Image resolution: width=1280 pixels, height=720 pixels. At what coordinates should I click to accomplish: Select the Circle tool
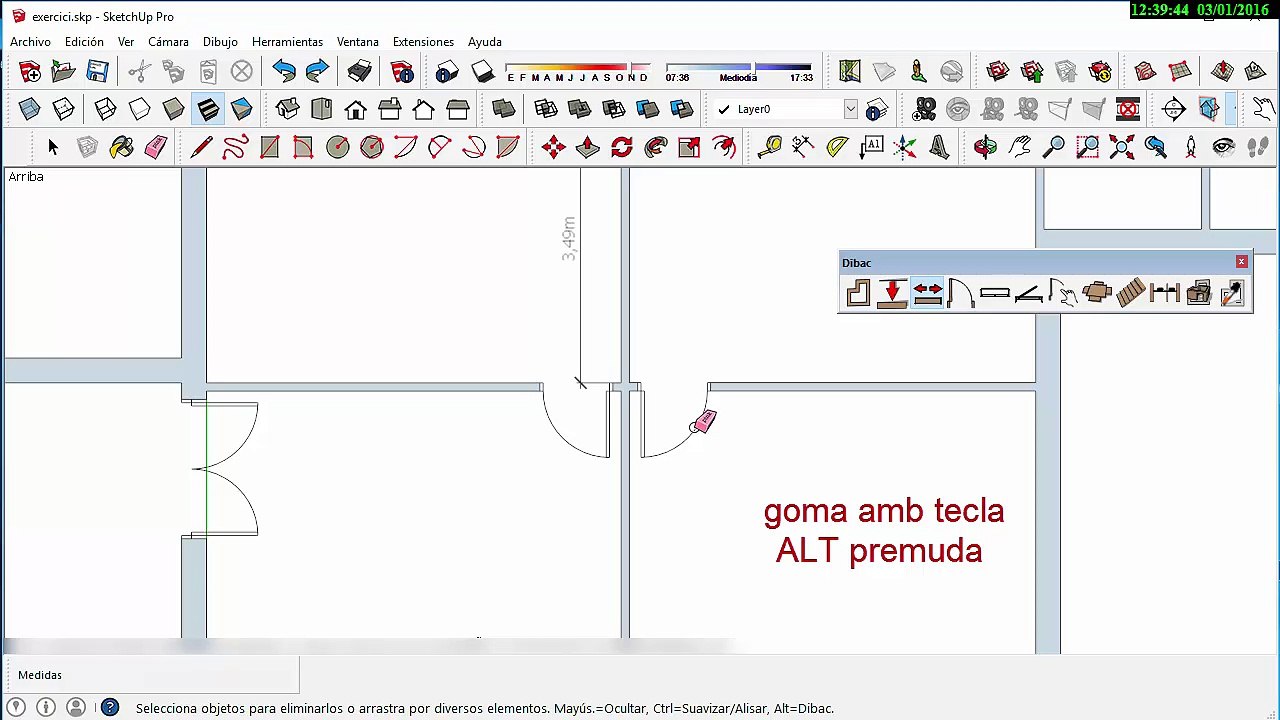point(337,147)
